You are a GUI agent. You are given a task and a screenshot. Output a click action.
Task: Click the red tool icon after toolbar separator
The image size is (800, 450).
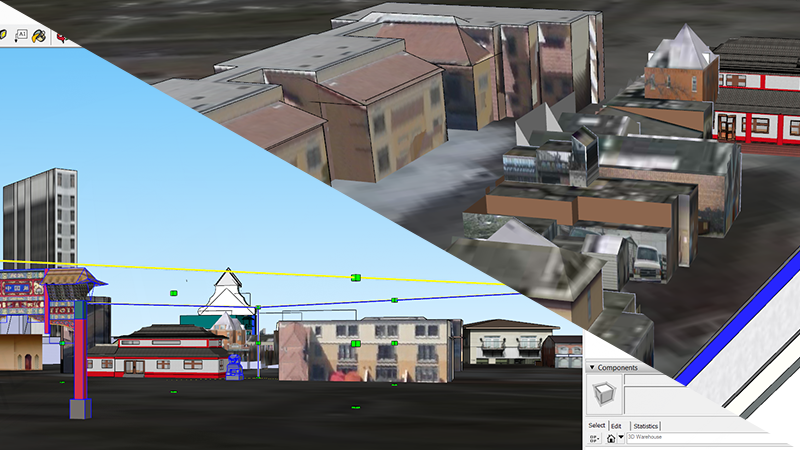coord(62,37)
